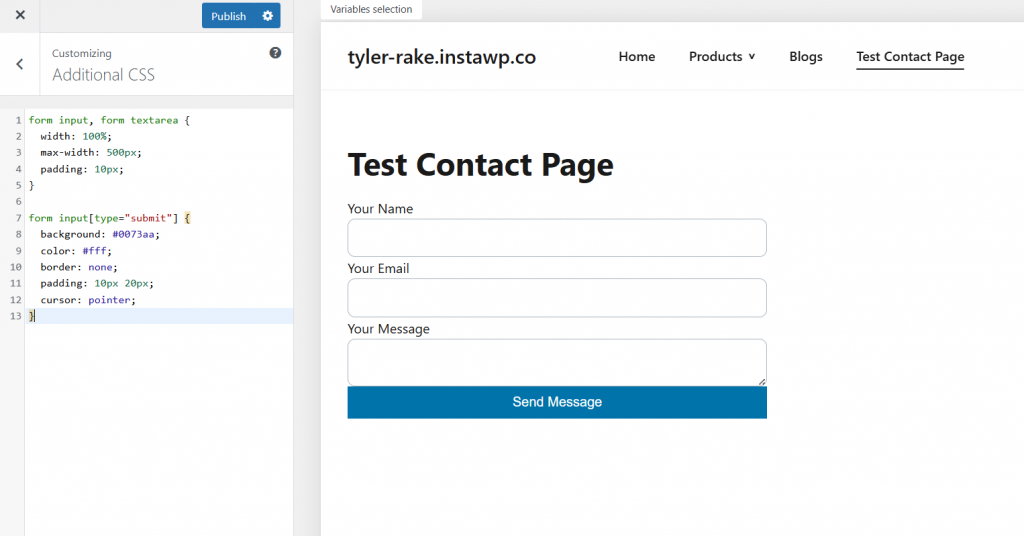
Task: Select the Variables selection tab
Action: point(371,10)
